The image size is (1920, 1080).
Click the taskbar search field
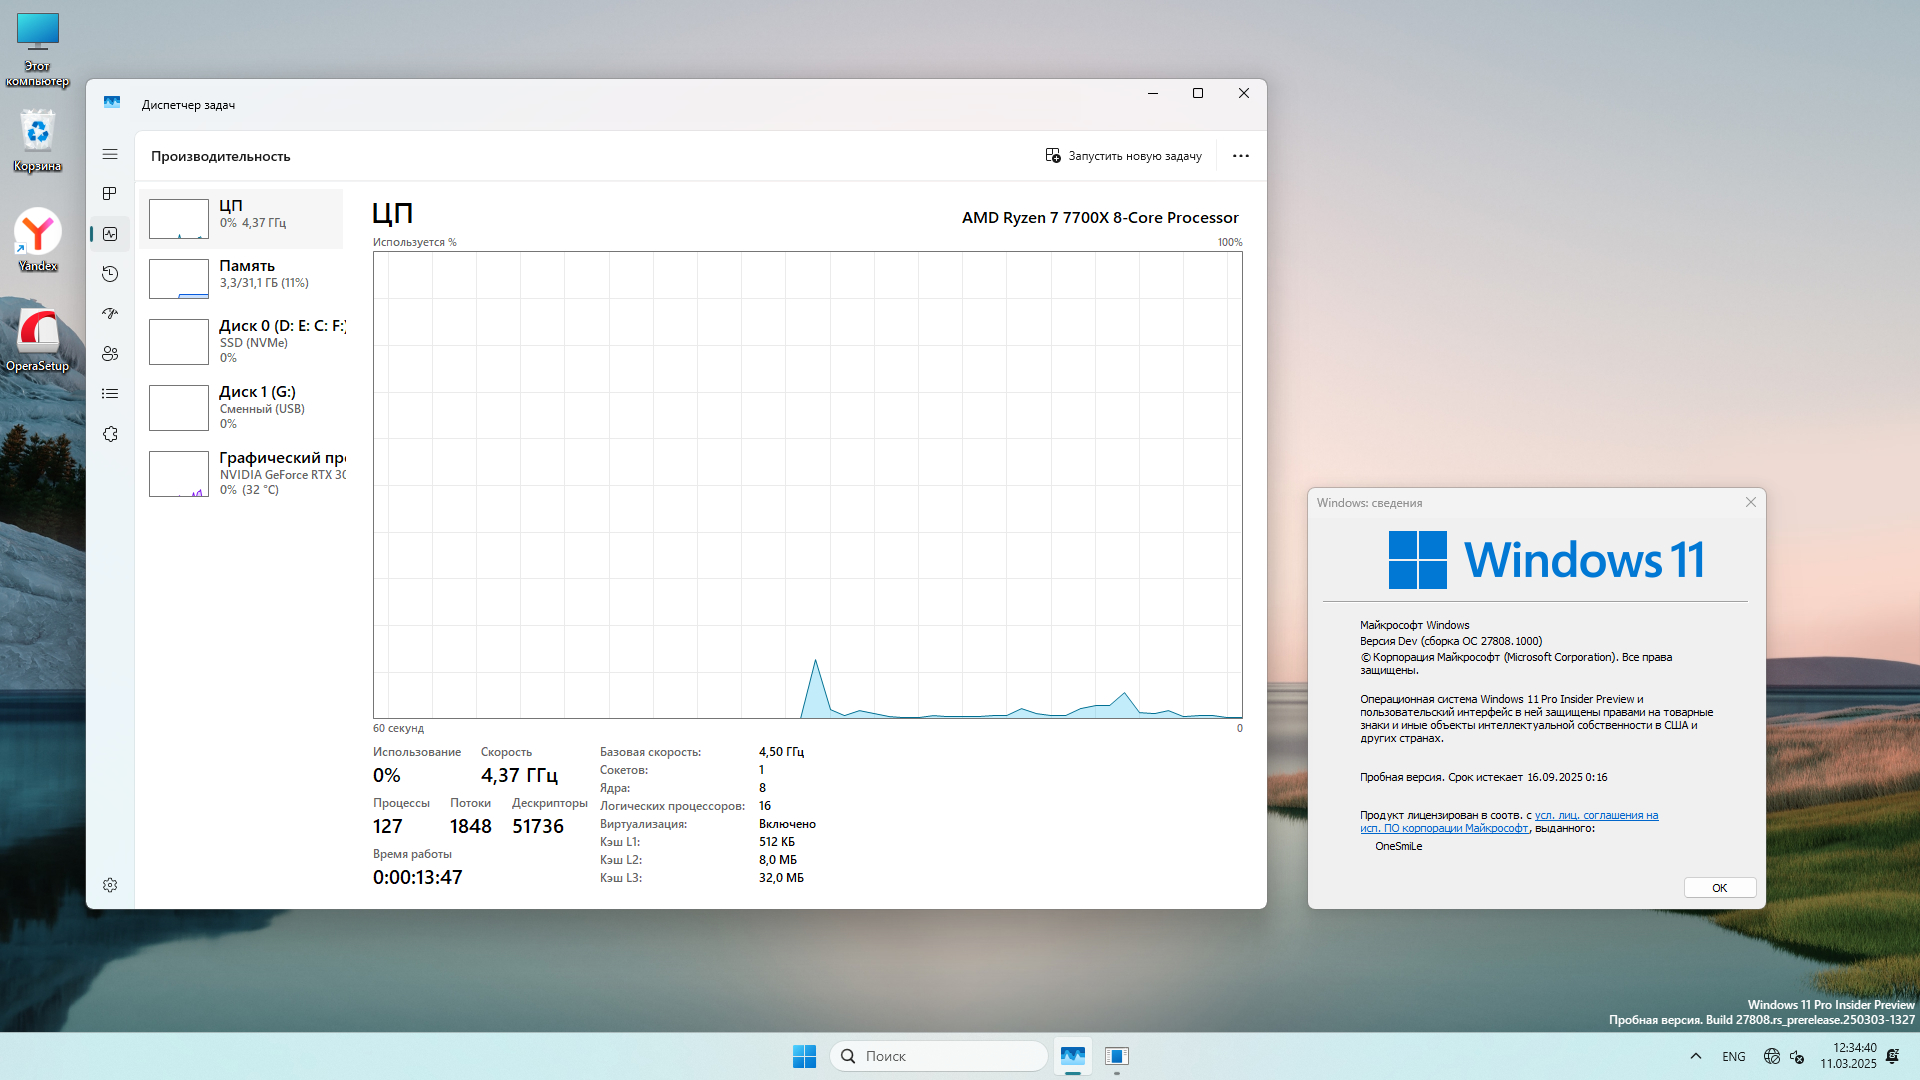tap(940, 1056)
